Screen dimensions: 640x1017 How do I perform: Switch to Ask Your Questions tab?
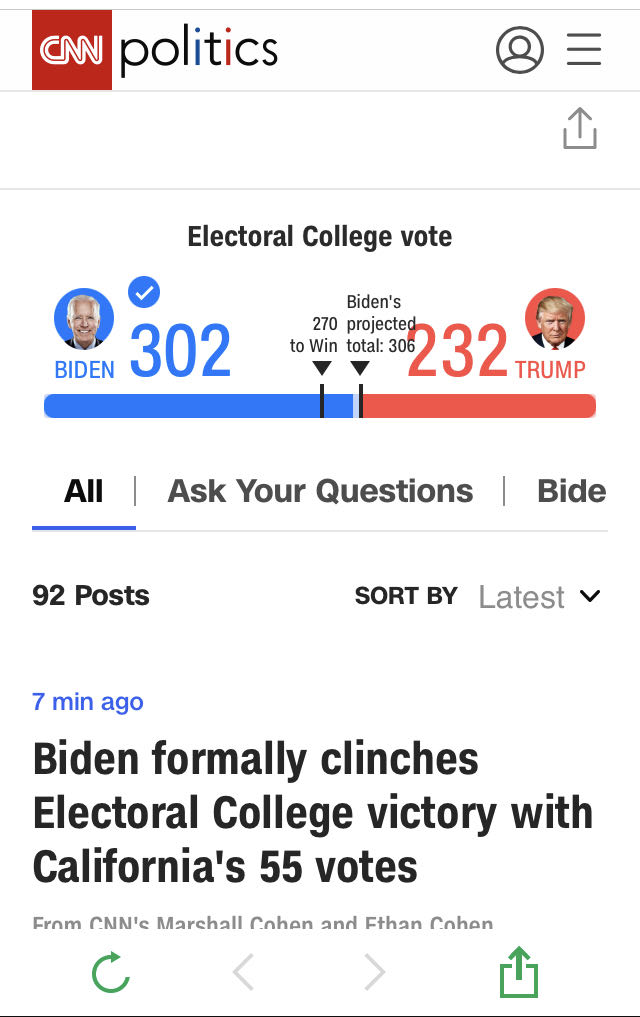(x=320, y=491)
